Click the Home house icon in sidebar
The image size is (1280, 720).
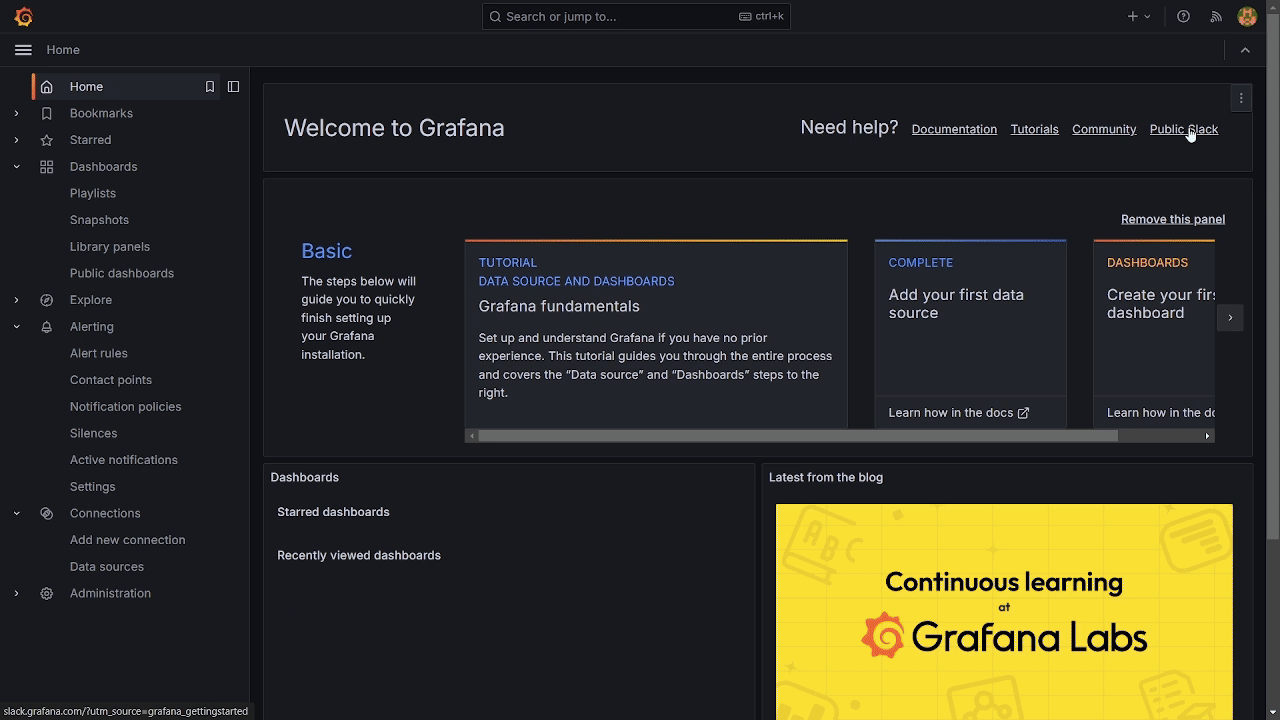pos(47,87)
